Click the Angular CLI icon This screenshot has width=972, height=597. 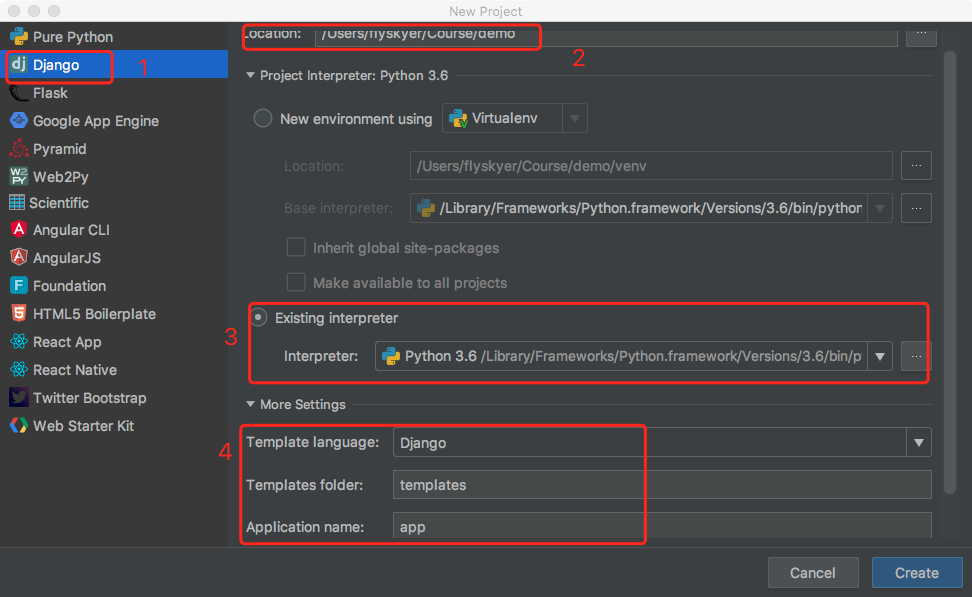click(19, 229)
